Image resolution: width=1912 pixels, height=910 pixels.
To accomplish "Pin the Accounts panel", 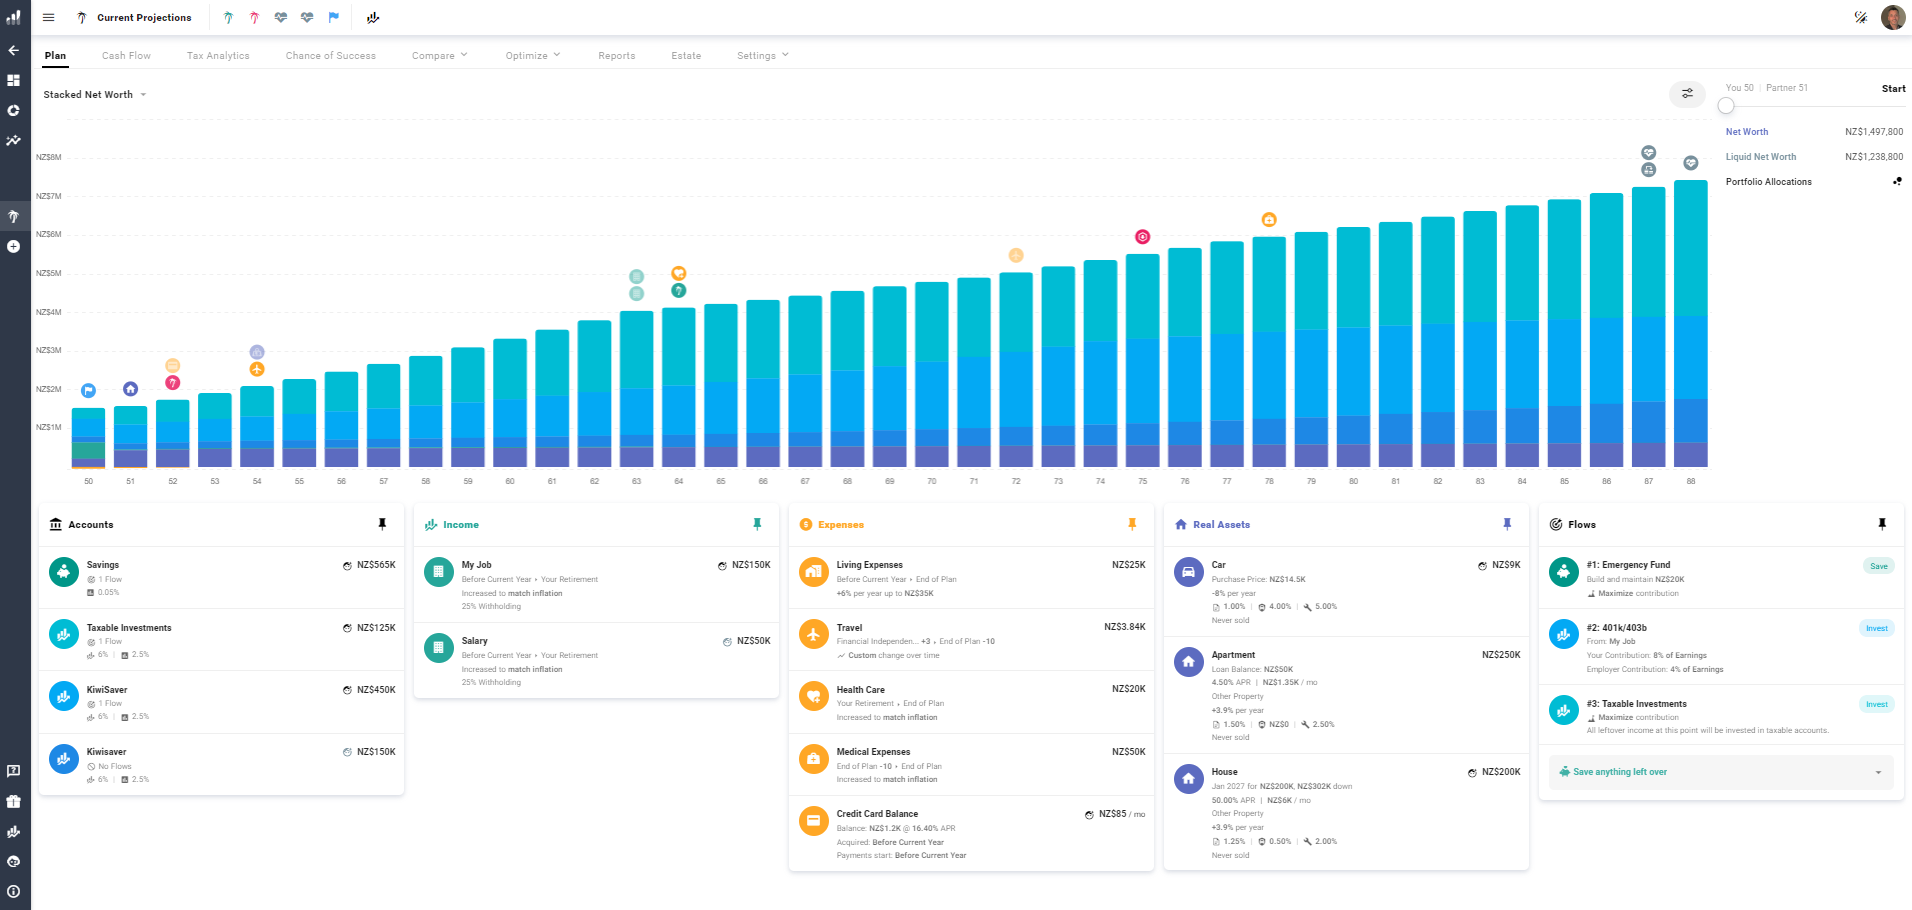I will [382, 524].
